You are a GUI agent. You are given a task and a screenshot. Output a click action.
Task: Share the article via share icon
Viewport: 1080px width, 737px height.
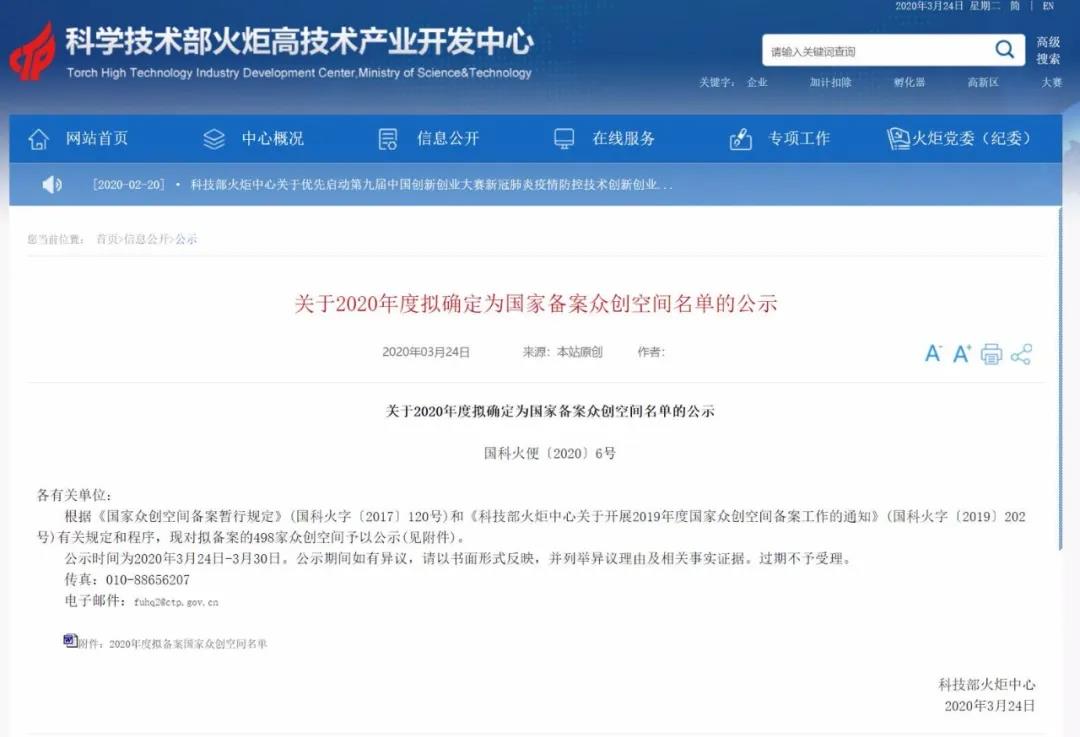(1021, 354)
